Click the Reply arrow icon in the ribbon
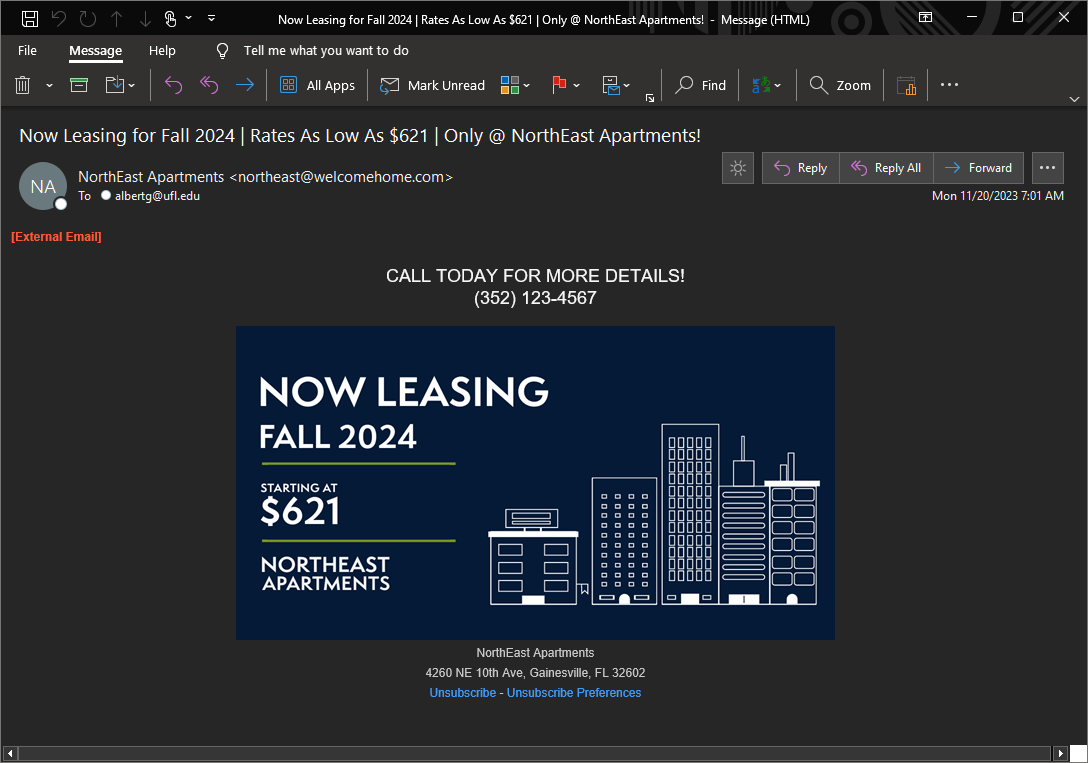 coord(173,86)
